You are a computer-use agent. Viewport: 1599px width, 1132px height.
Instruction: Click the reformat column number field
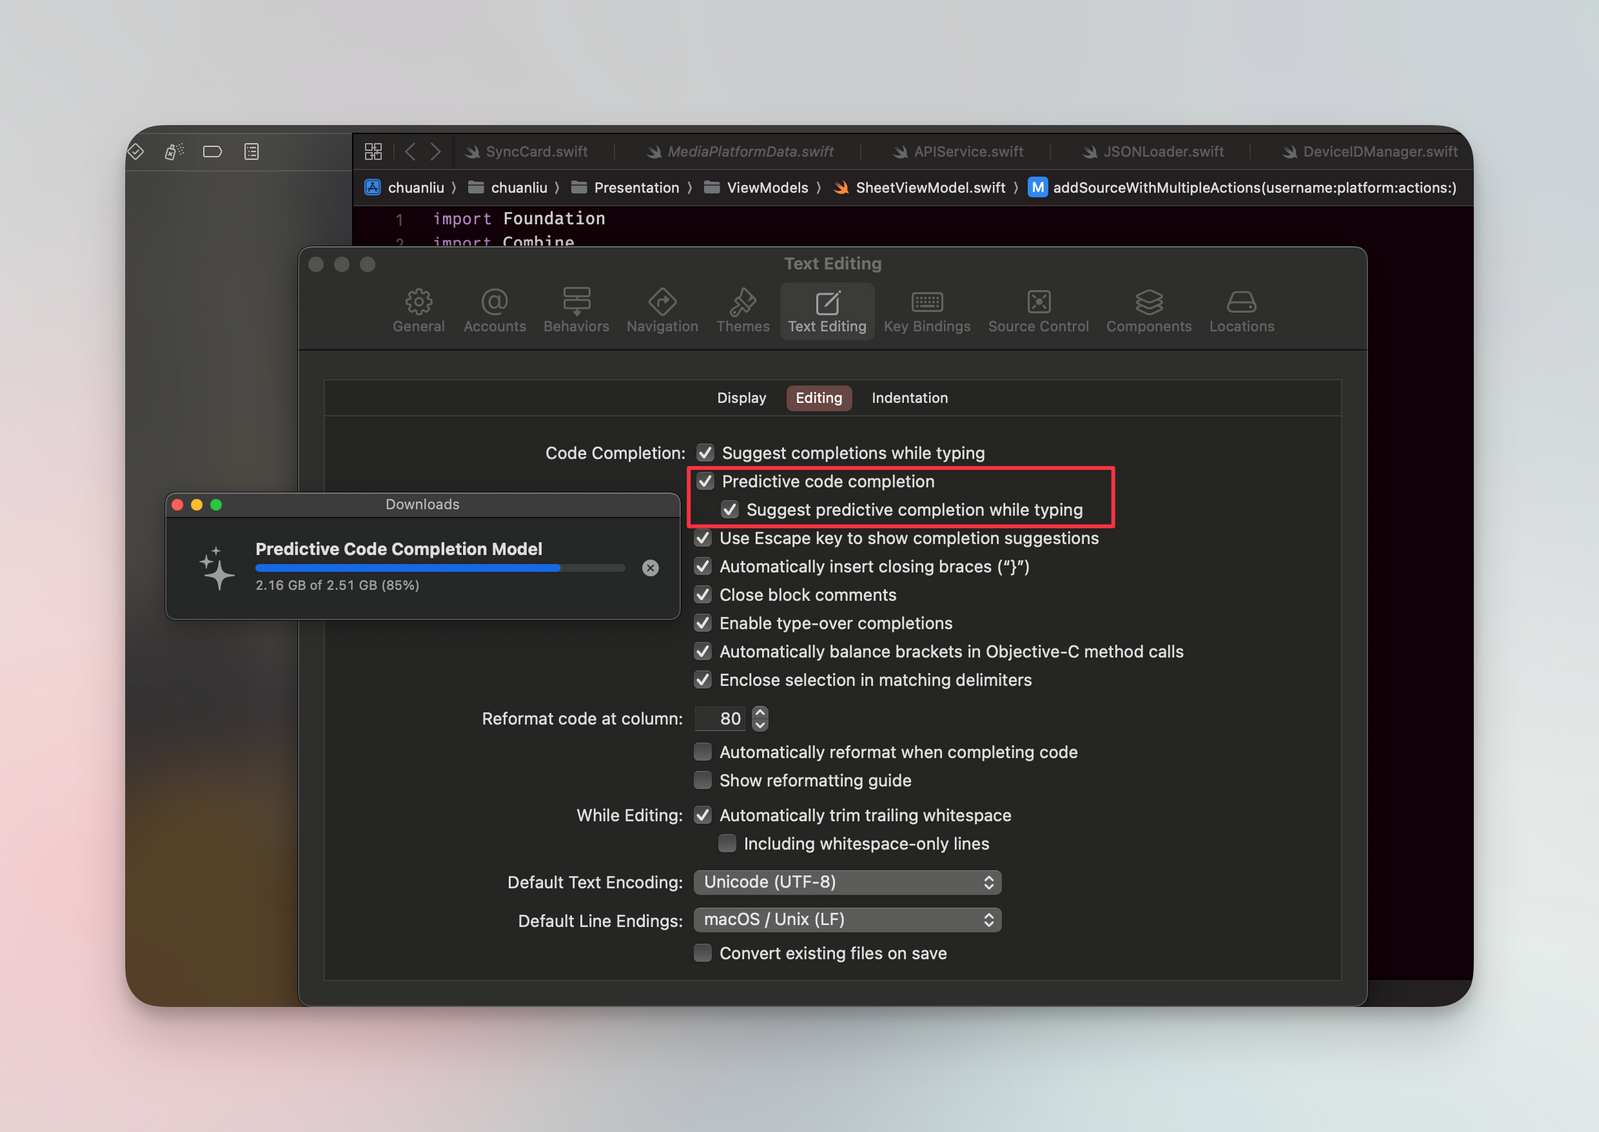(722, 719)
